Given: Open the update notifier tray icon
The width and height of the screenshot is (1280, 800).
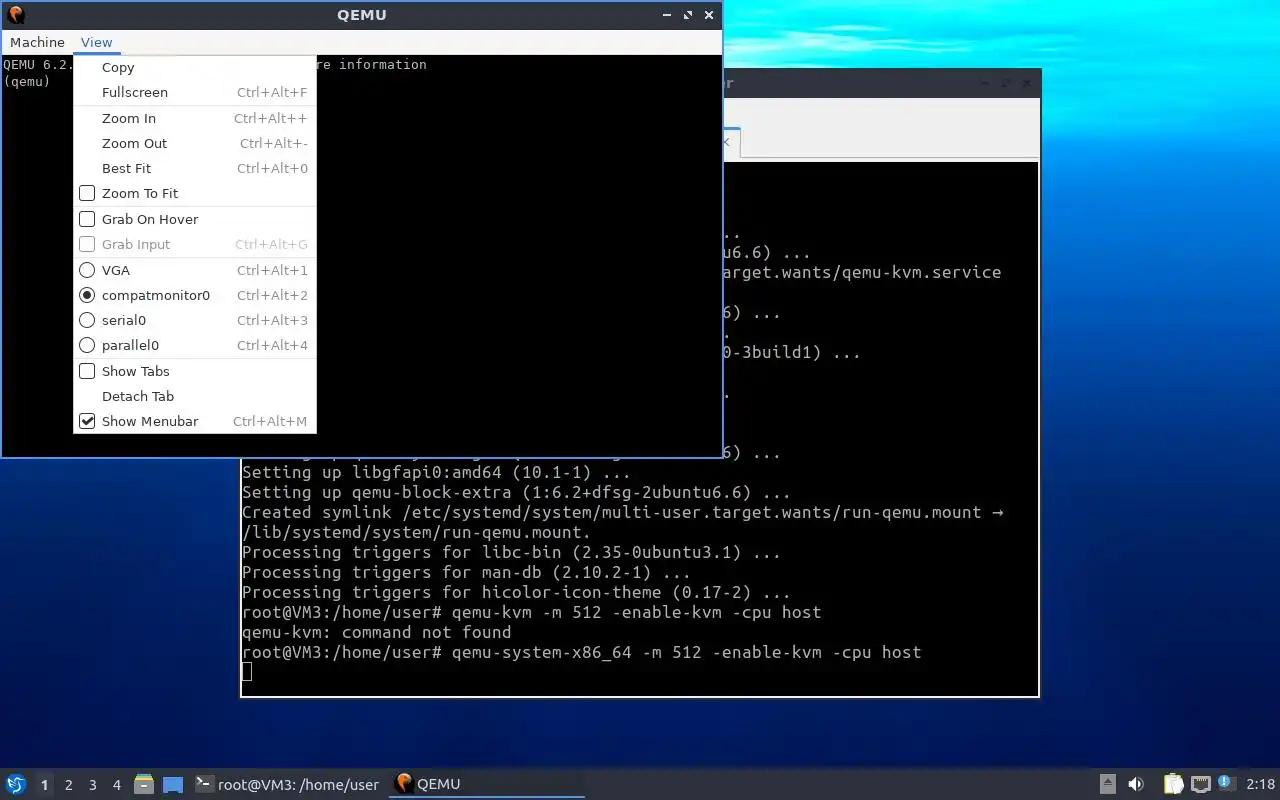Looking at the screenshot, I should click(1226, 783).
